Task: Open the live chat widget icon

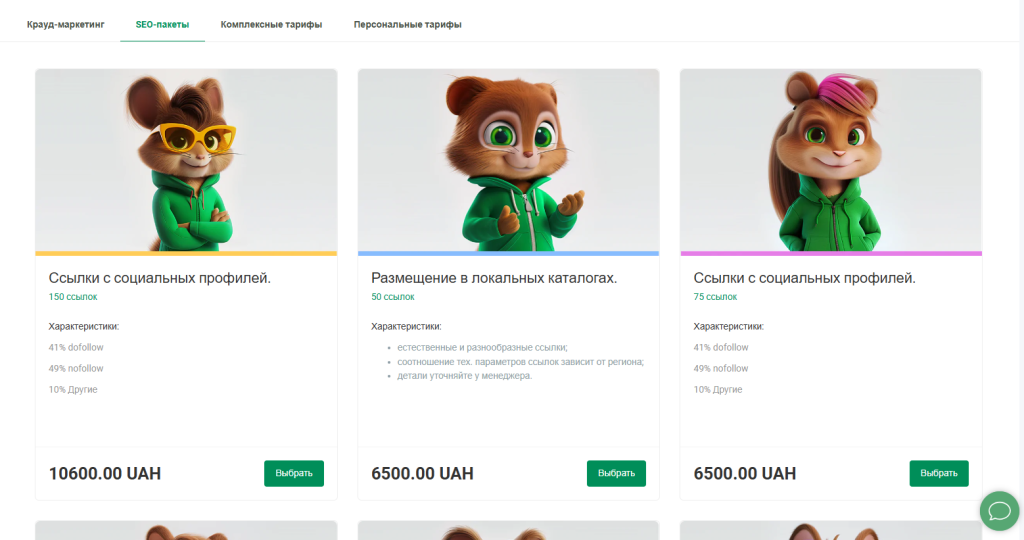Action: [998, 511]
